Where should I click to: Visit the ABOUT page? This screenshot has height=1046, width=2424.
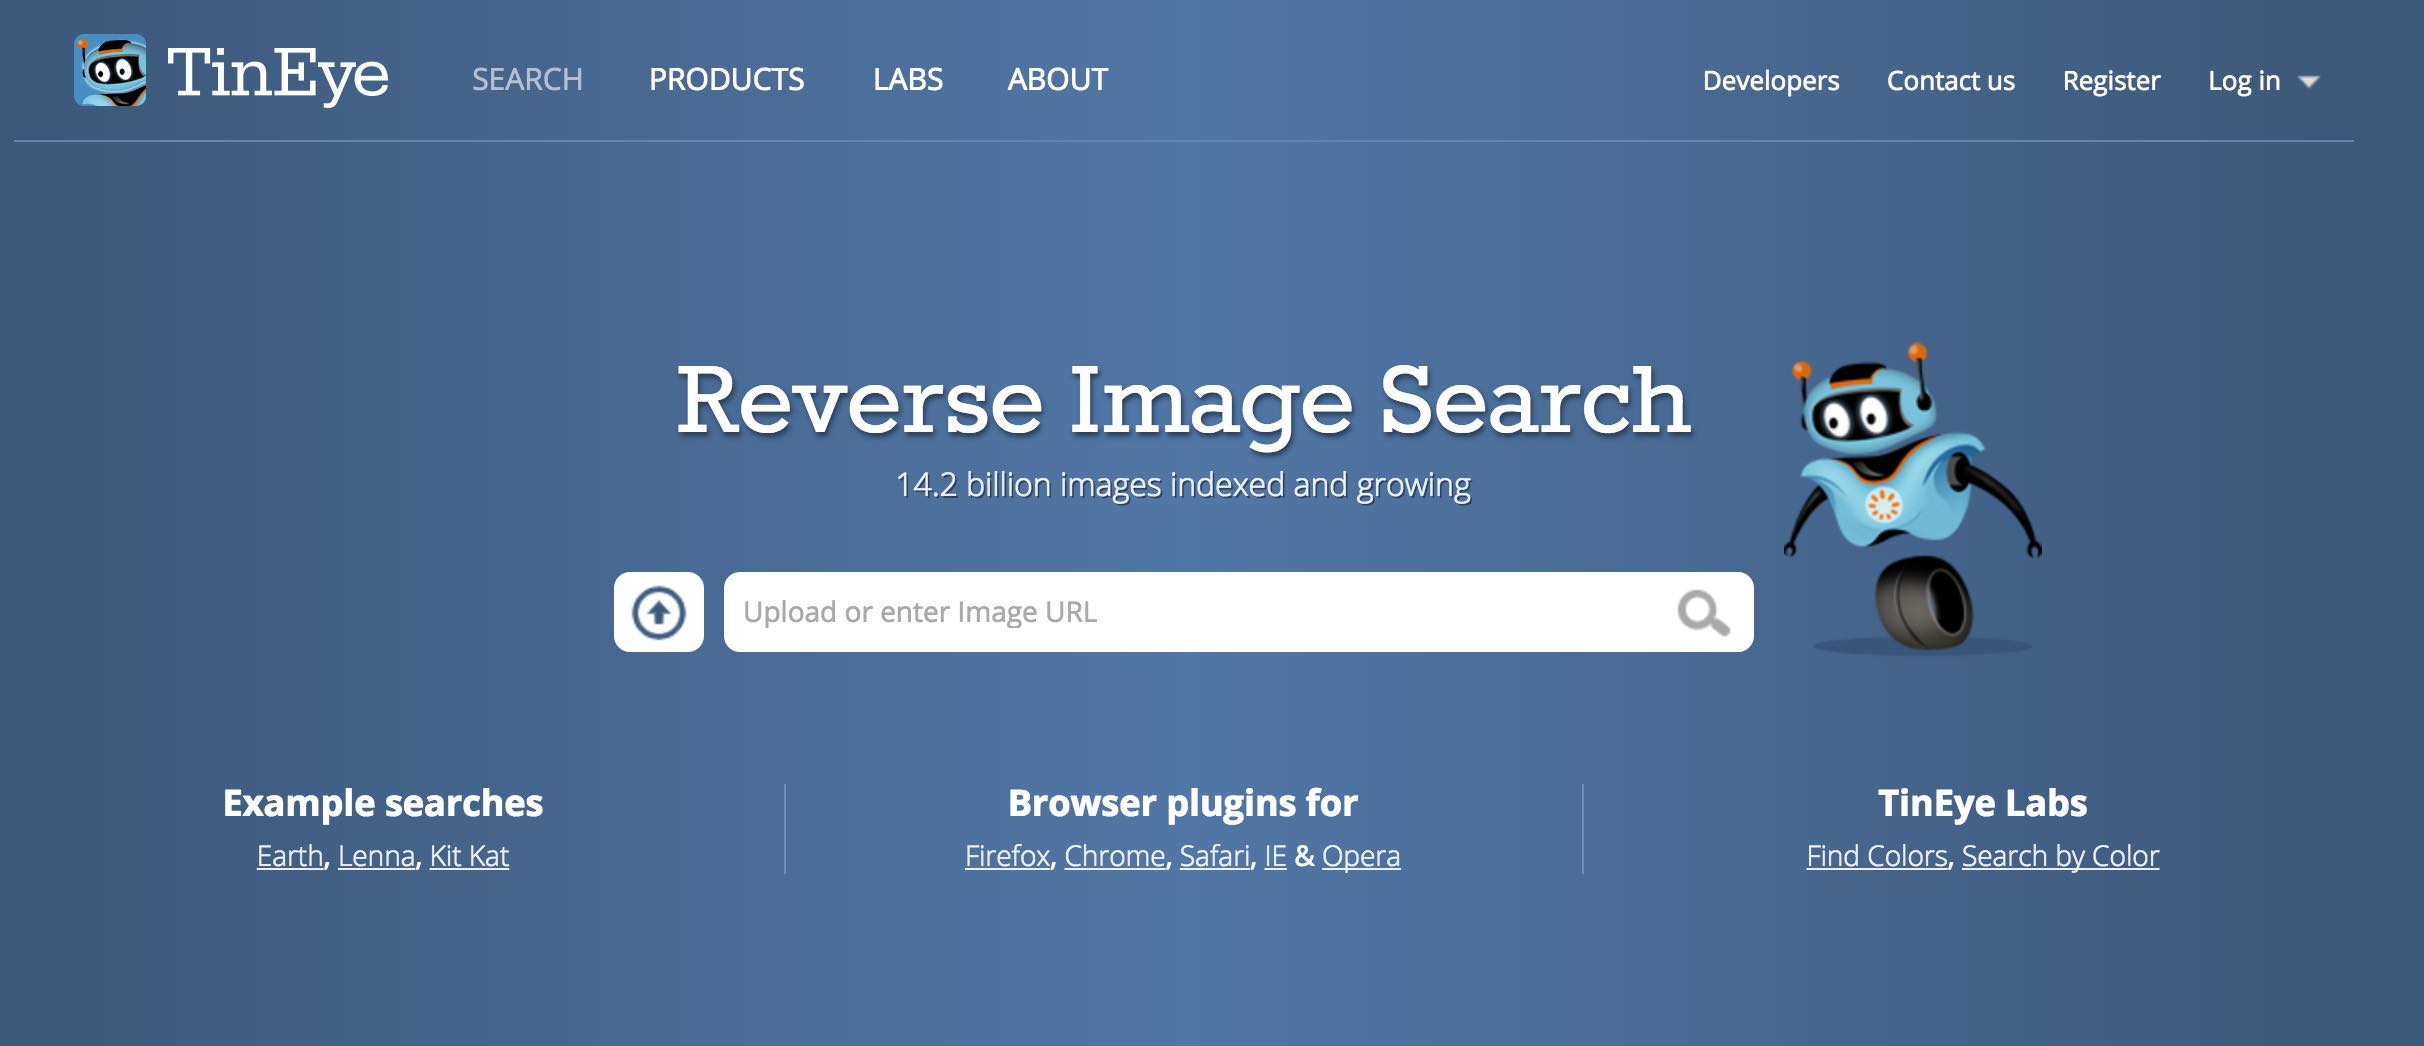click(x=1056, y=80)
